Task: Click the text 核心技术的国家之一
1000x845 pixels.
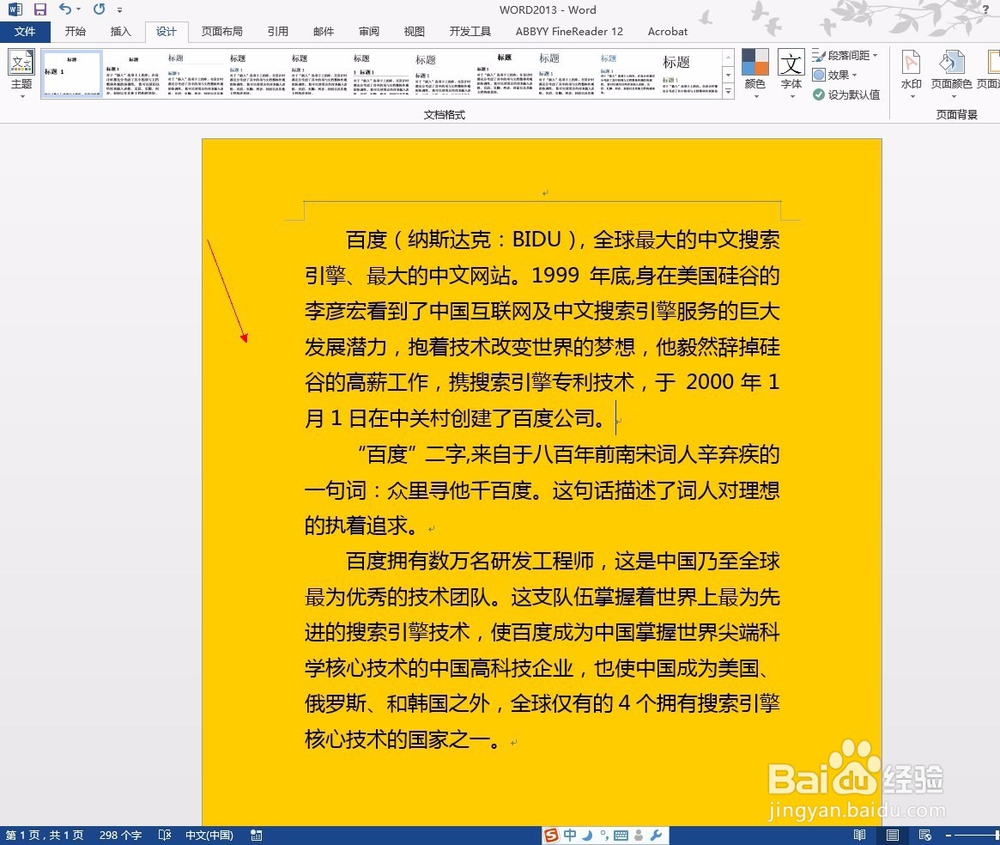Action: [397, 739]
